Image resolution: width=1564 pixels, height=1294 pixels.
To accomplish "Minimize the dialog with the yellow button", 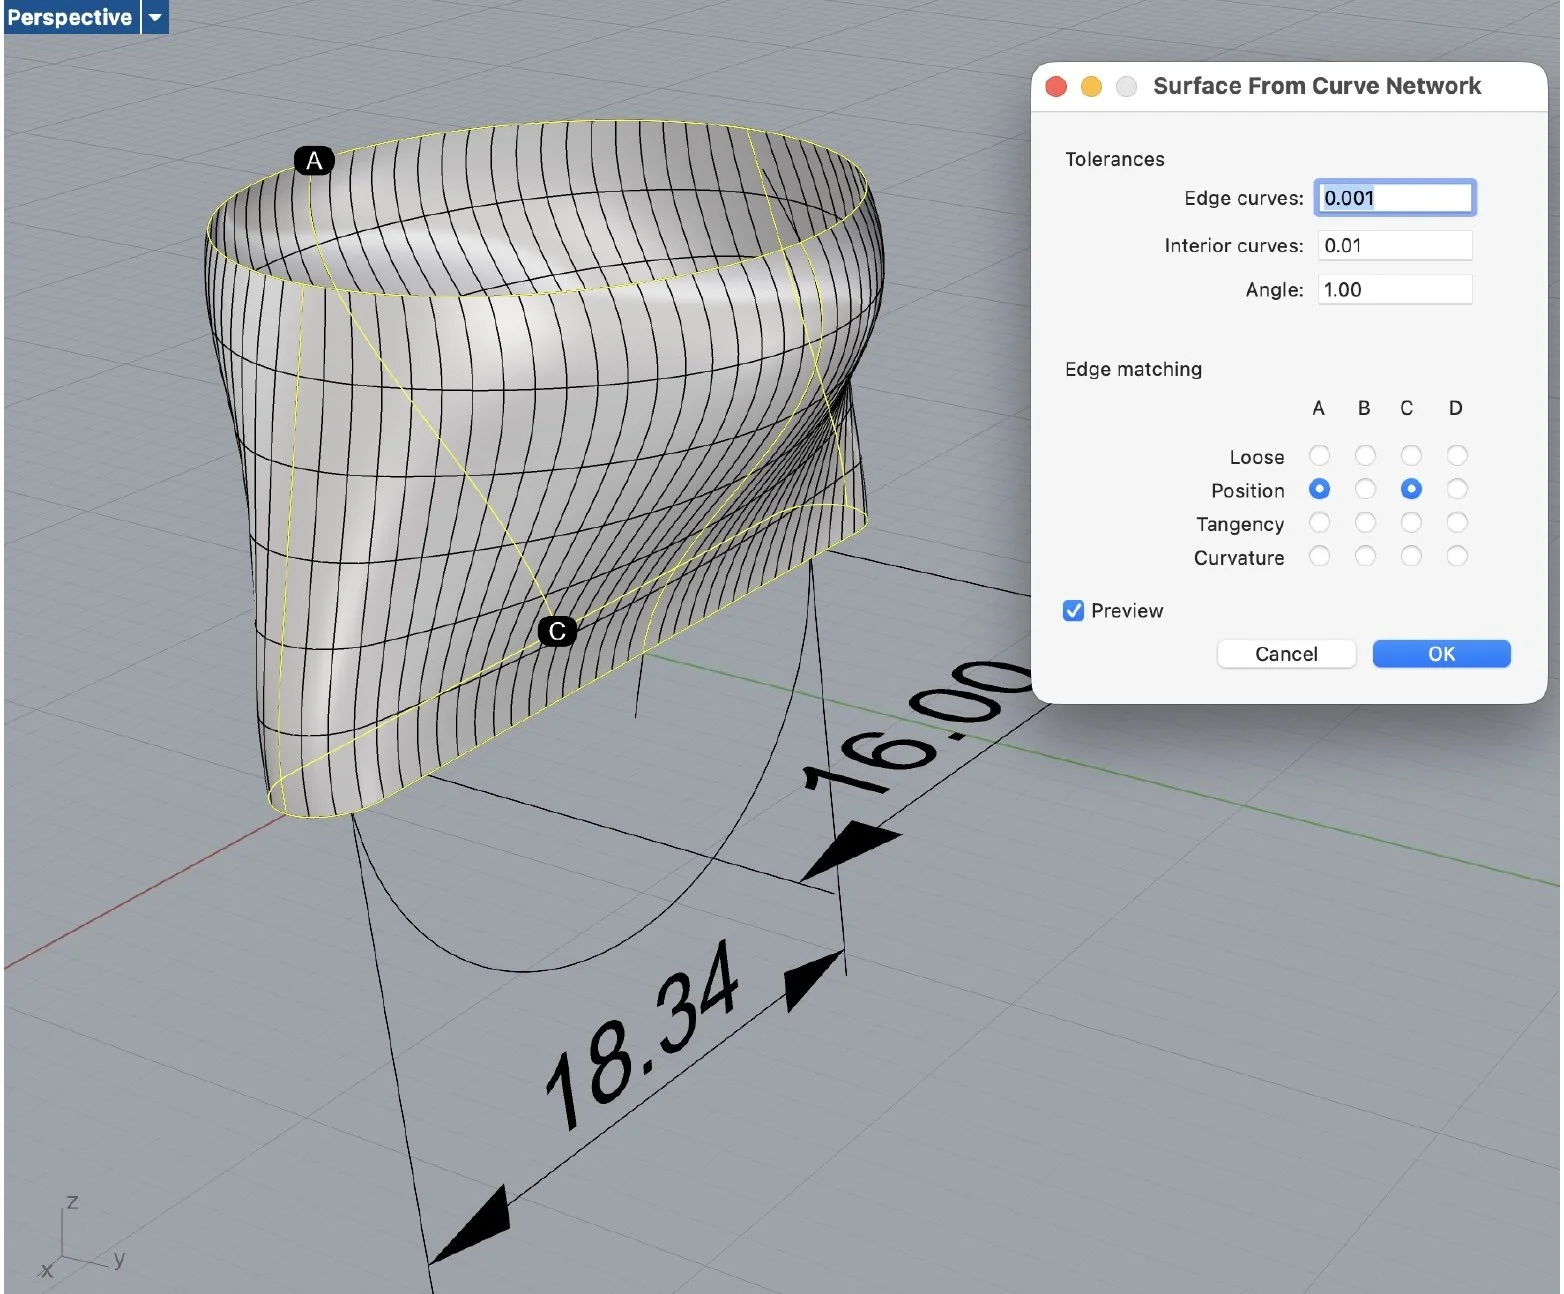I will click(x=1091, y=87).
